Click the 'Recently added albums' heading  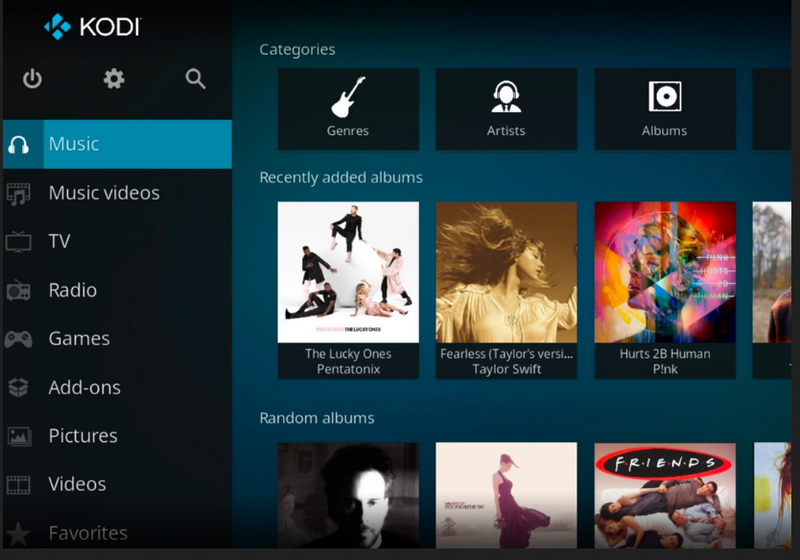[341, 177]
